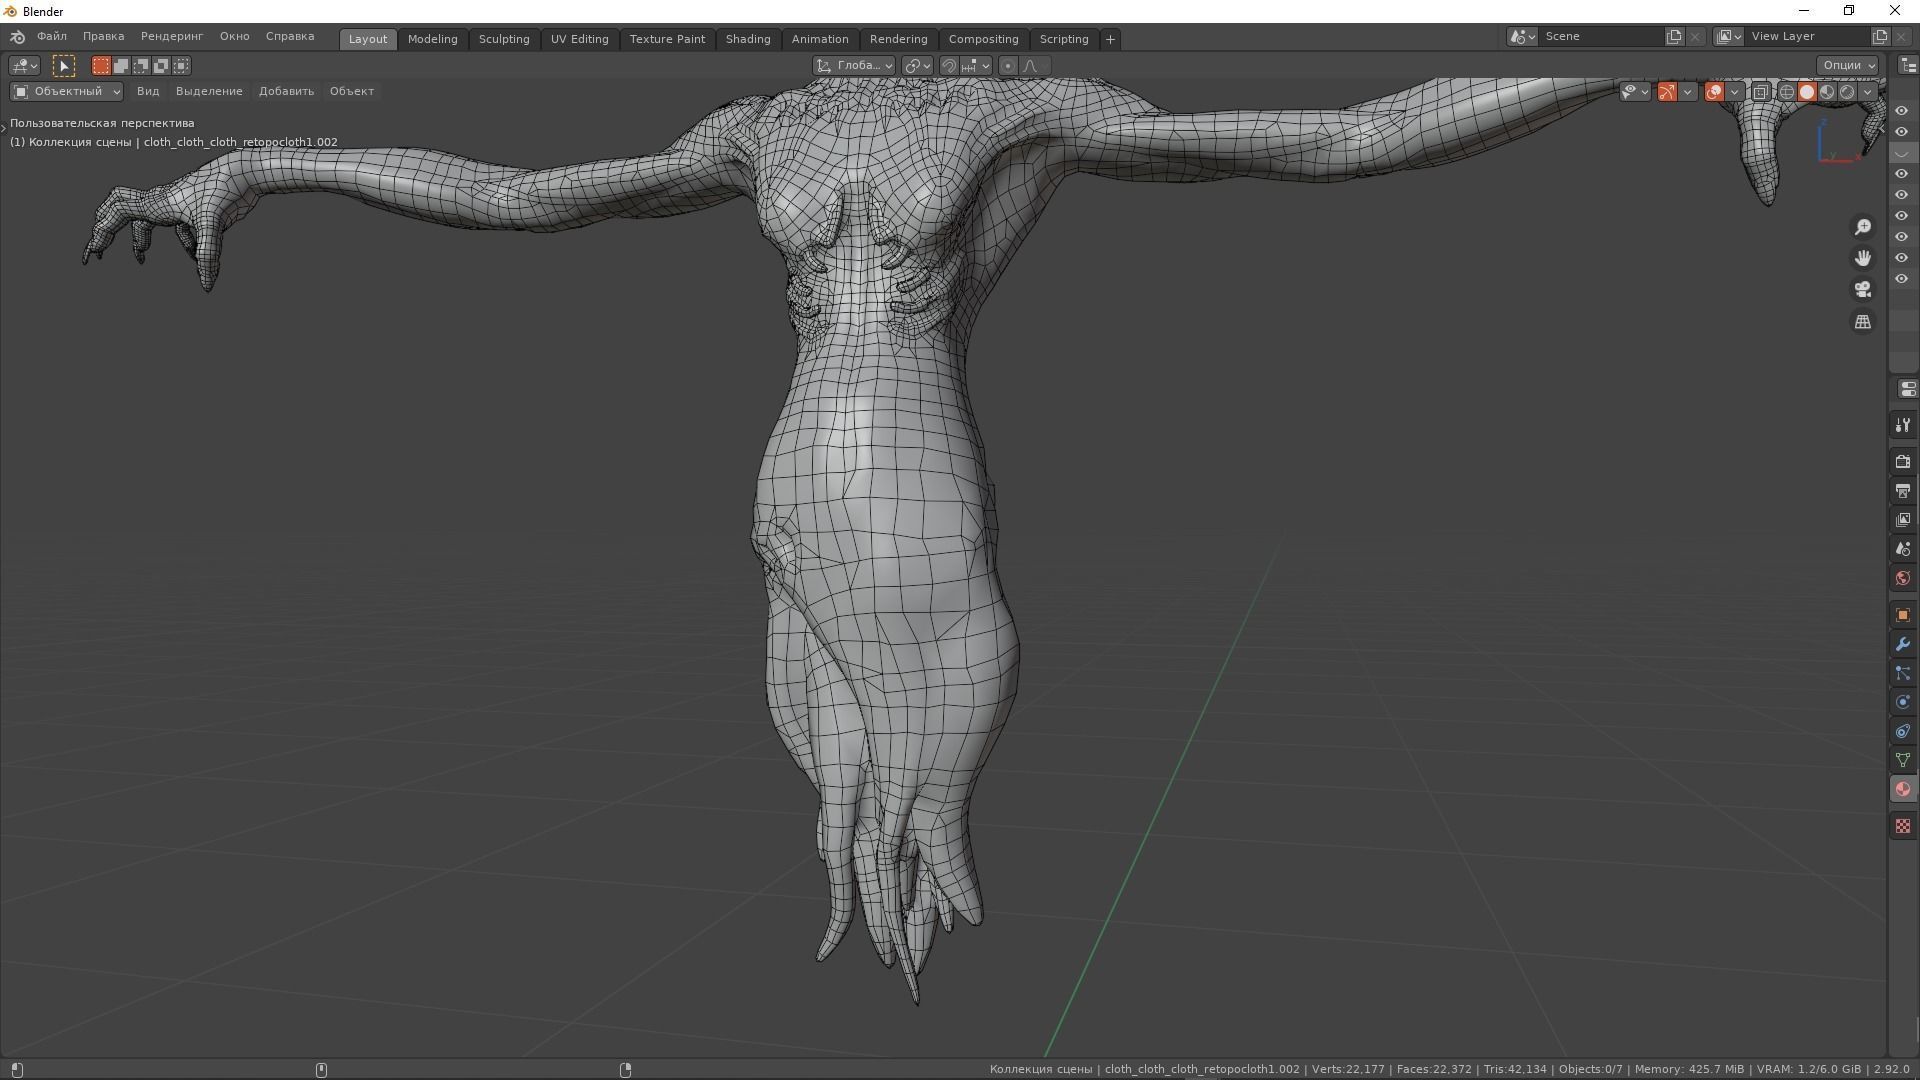Expand the Опции dropdown
This screenshot has height=1080, width=1920.
click(1847, 65)
